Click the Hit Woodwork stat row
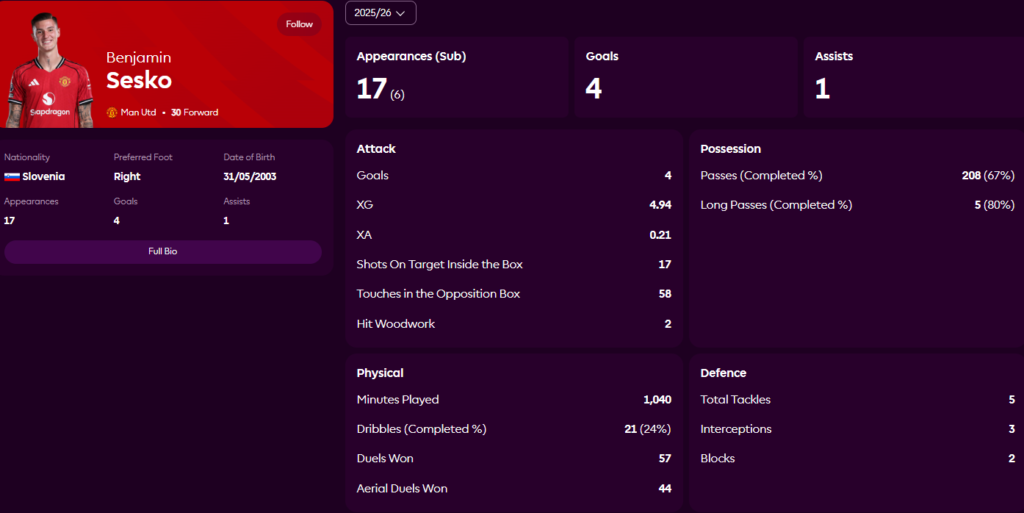 pyautogui.click(x=513, y=324)
